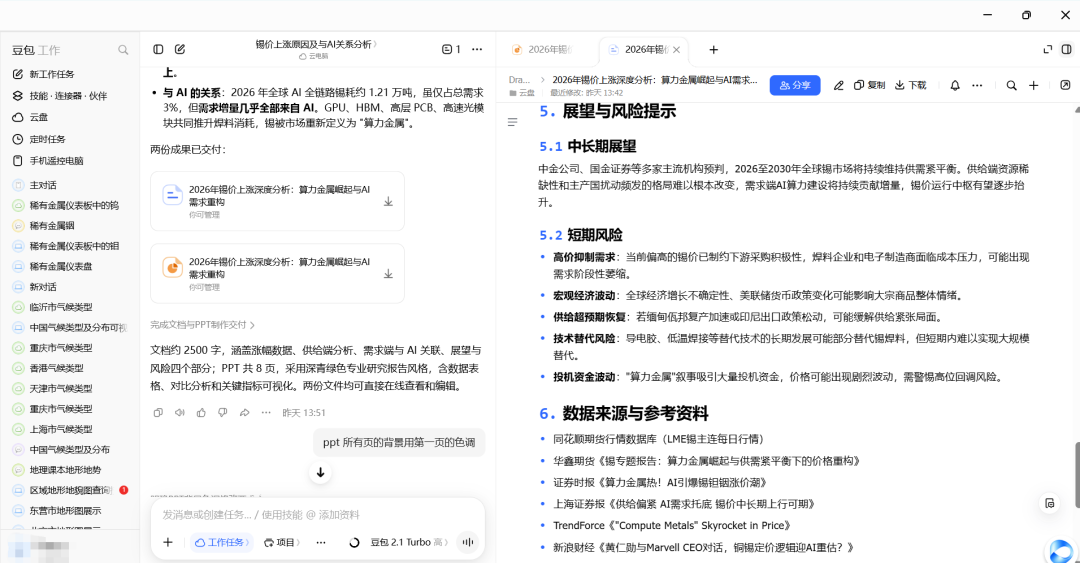Viewport: 1080px width, 563px height.
Task: Click the notification bell icon
Action: (x=955, y=85)
